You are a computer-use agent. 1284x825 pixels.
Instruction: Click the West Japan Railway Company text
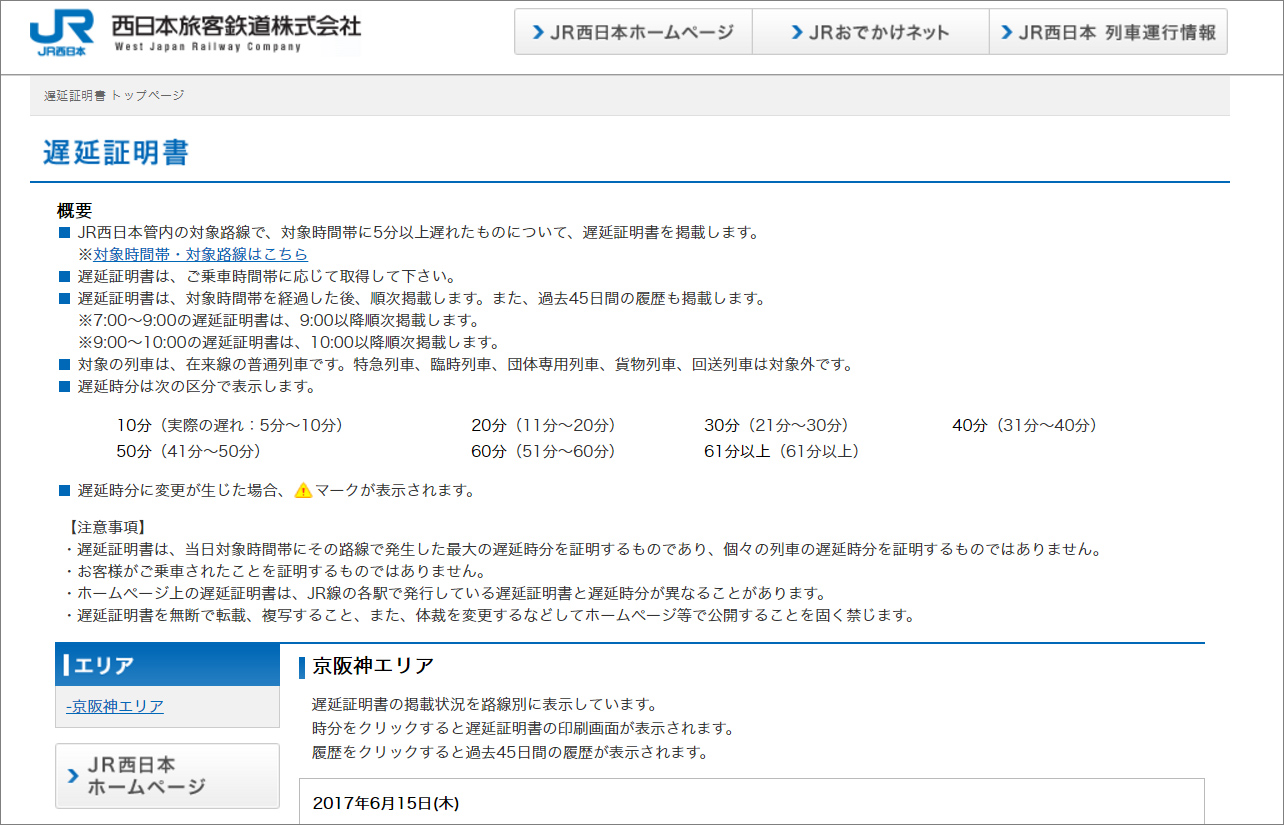click(207, 47)
